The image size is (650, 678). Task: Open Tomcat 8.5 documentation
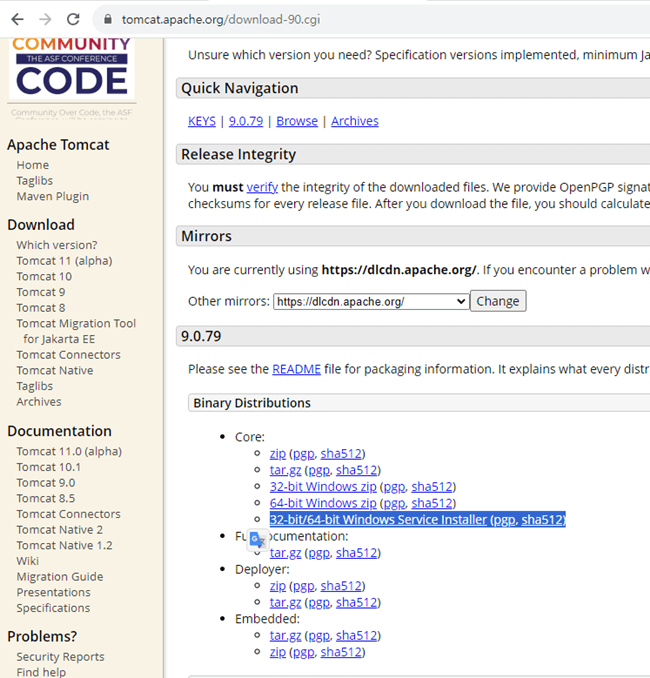(x=46, y=499)
